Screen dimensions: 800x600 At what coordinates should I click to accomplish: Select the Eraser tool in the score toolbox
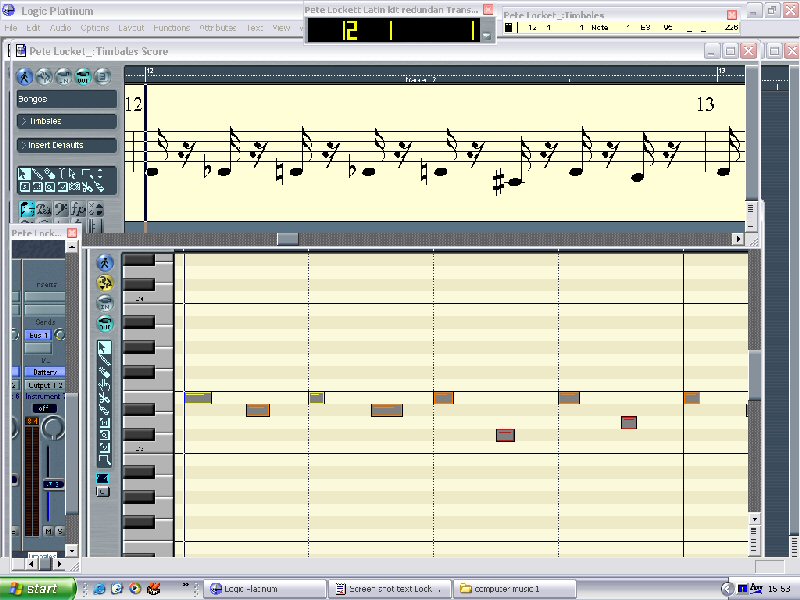pos(48,173)
